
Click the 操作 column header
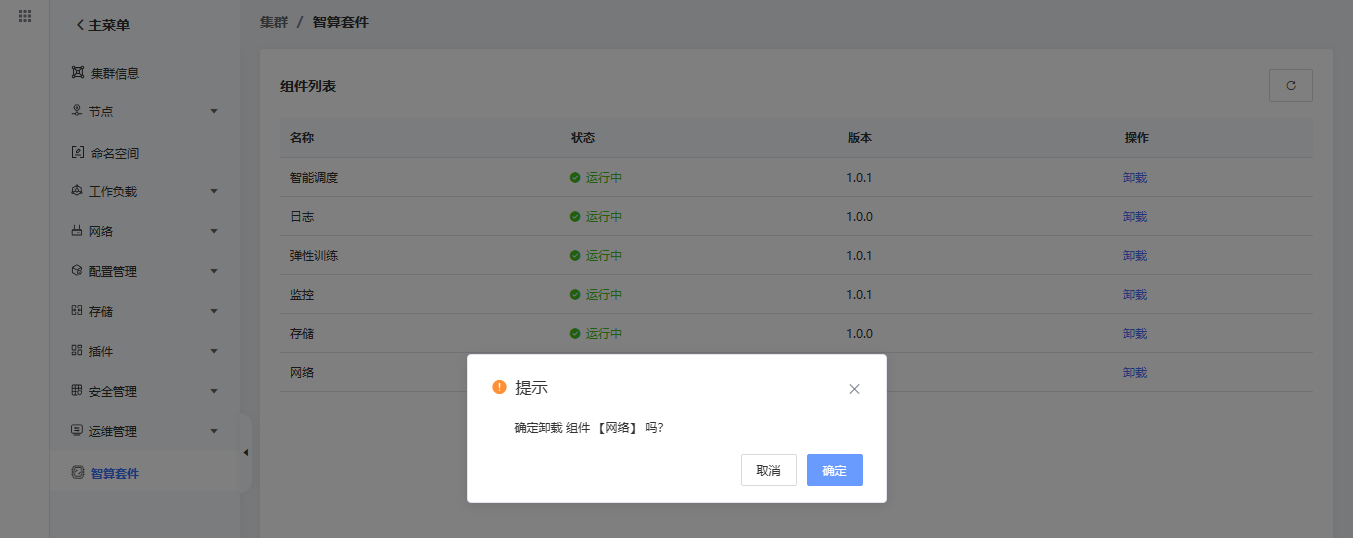tap(1137, 138)
